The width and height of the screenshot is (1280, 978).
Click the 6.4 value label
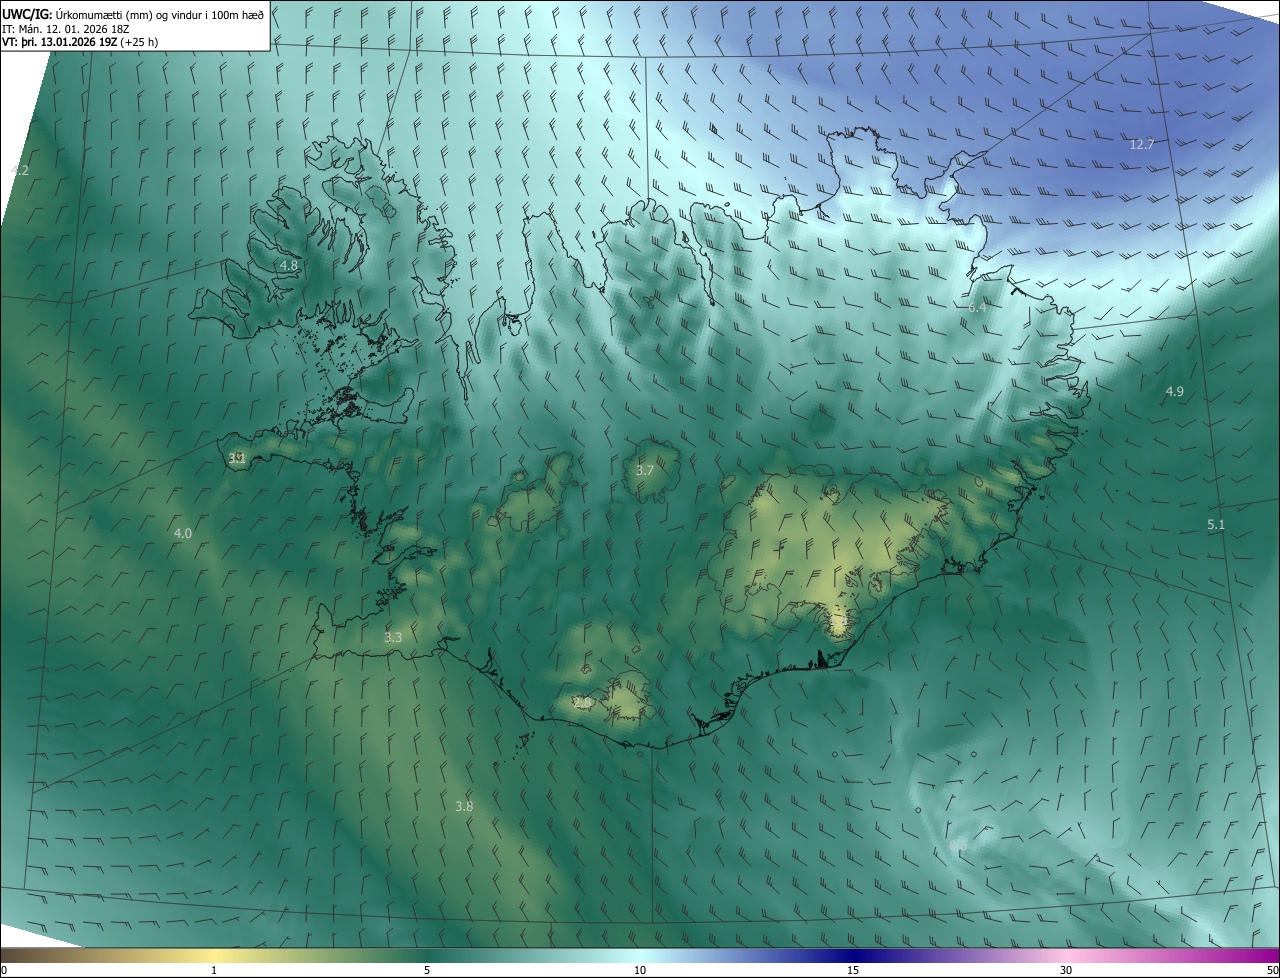point(977,308)
